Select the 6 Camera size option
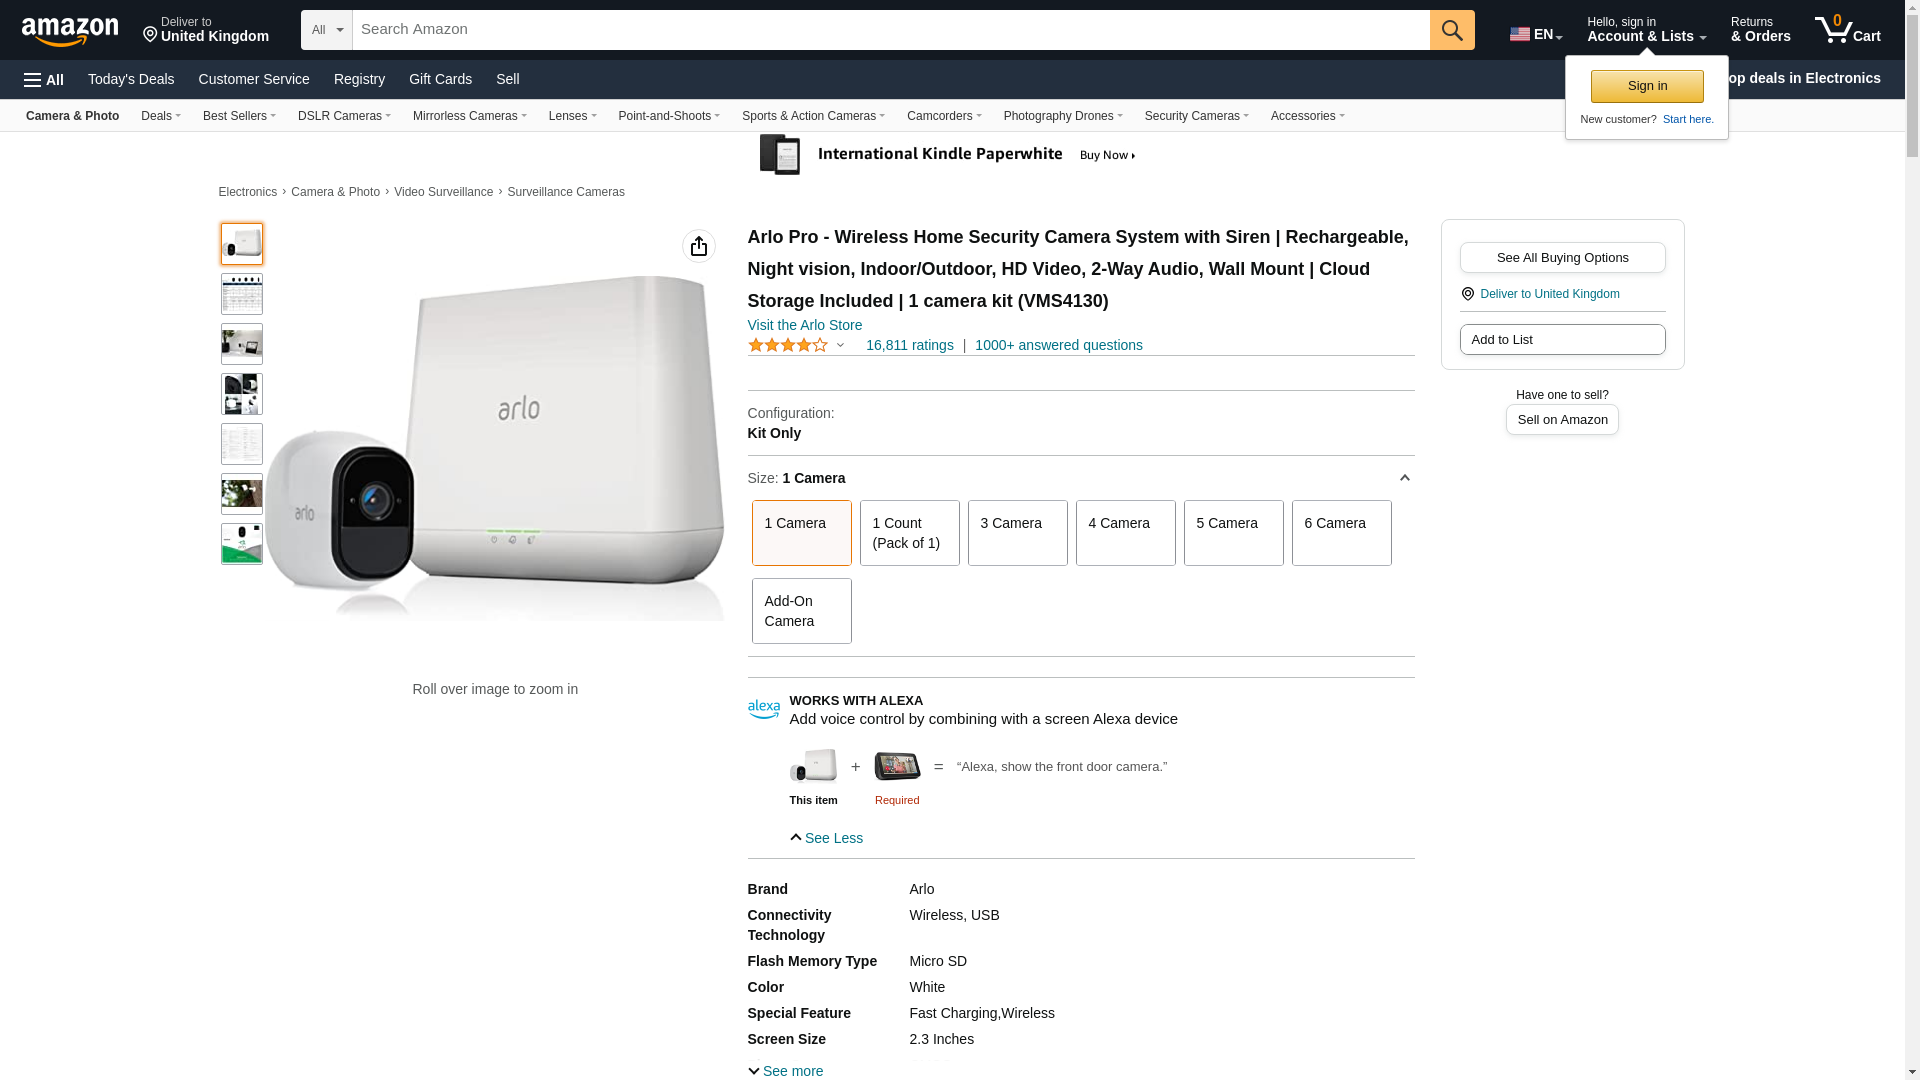This screenshot has width=1920, height=1080. click(x=1341, y=533)
